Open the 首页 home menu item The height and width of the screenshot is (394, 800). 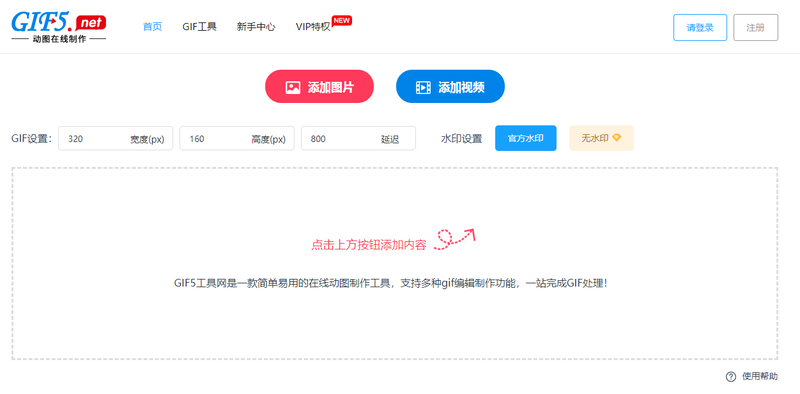[153, 27]
